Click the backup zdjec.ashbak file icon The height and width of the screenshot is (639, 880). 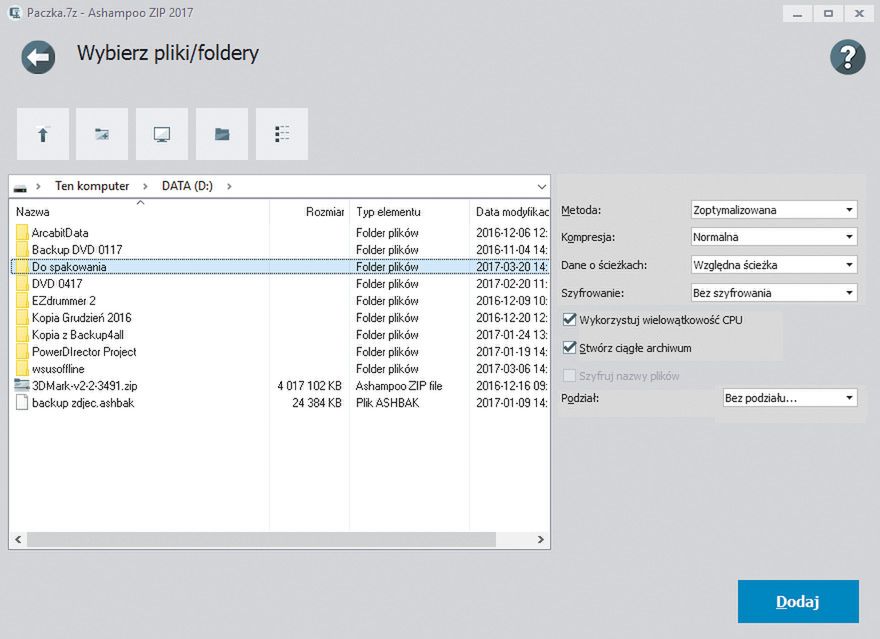[22, 402]
